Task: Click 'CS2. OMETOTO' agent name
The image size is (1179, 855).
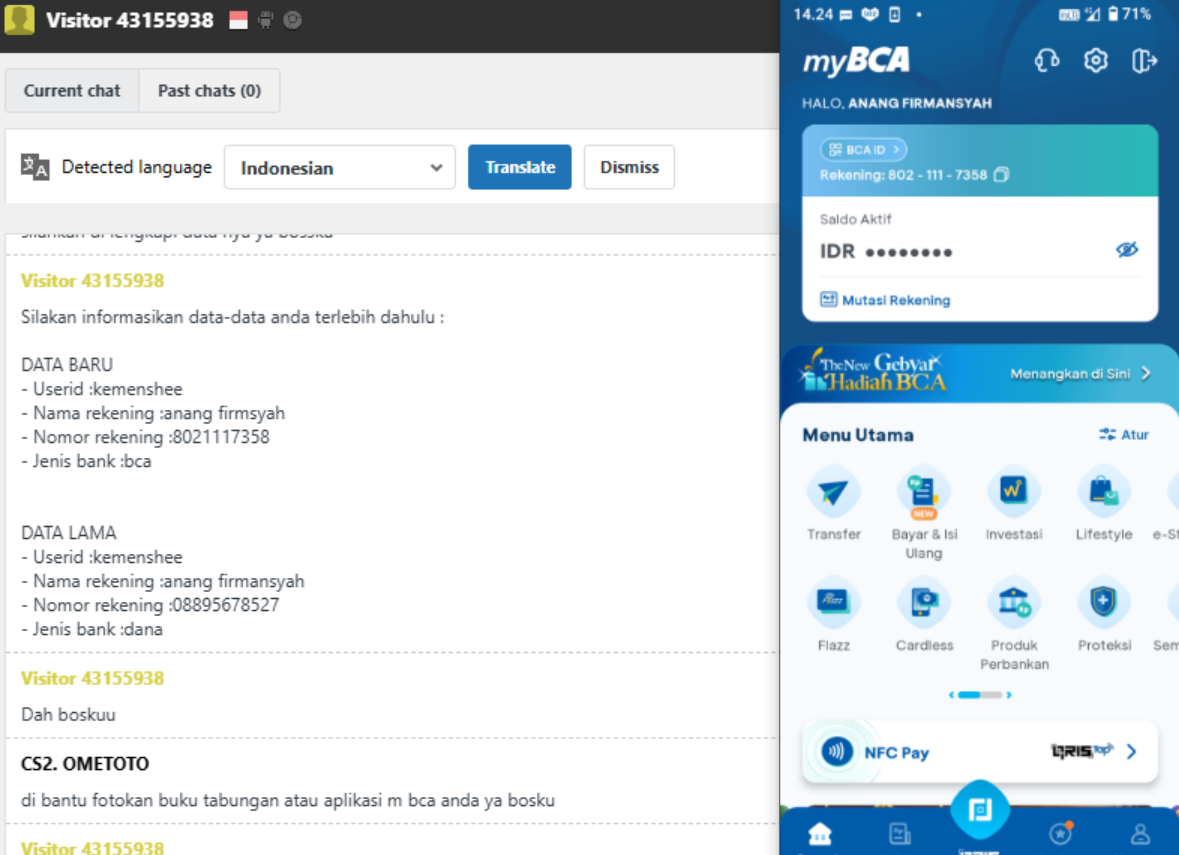Action: click(x=85, y=763)
